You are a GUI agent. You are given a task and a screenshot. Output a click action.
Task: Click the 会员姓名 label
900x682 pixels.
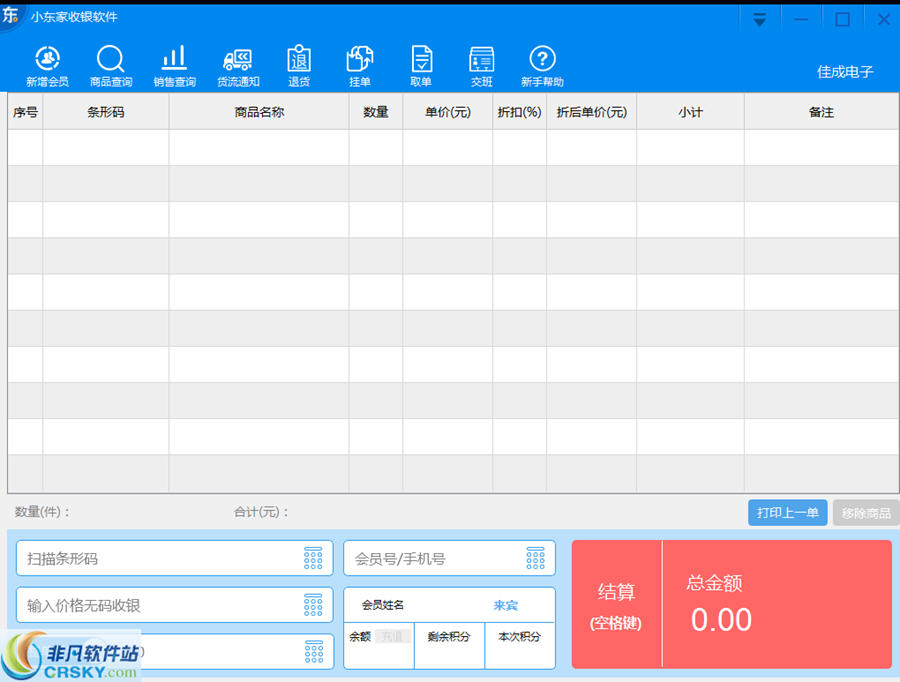383,605
